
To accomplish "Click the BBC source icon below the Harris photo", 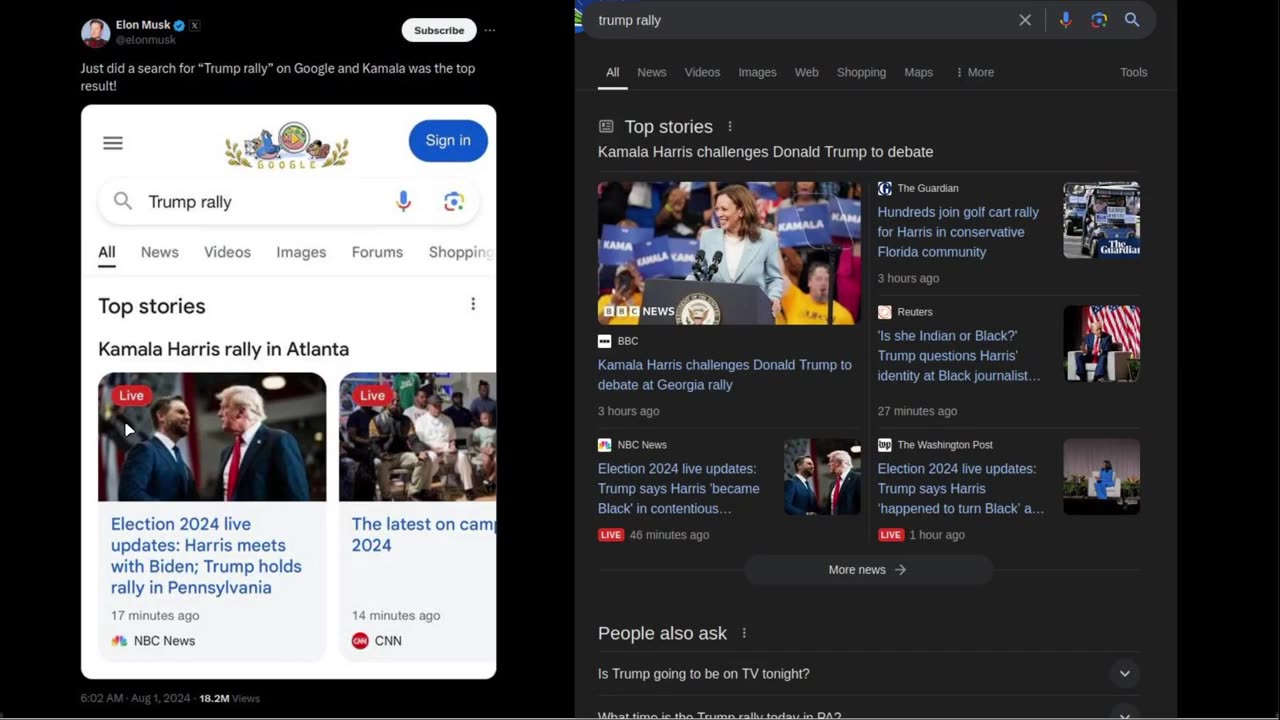I will point(604,341).
